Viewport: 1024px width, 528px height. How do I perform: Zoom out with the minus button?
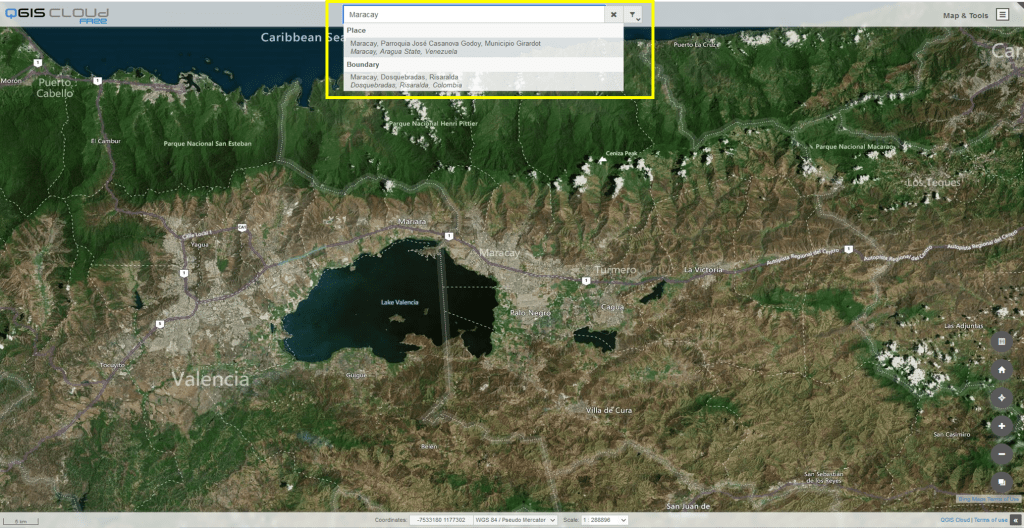tap(1002, 454)
